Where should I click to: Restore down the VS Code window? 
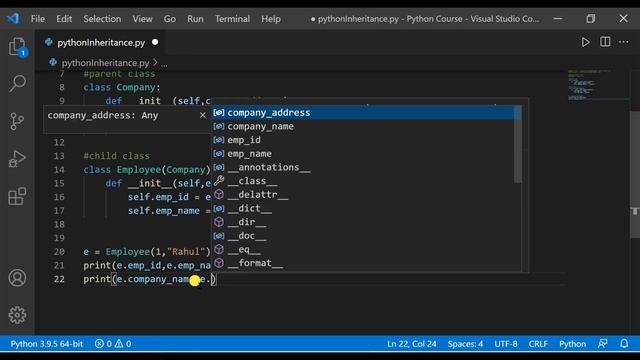[590, 18]
